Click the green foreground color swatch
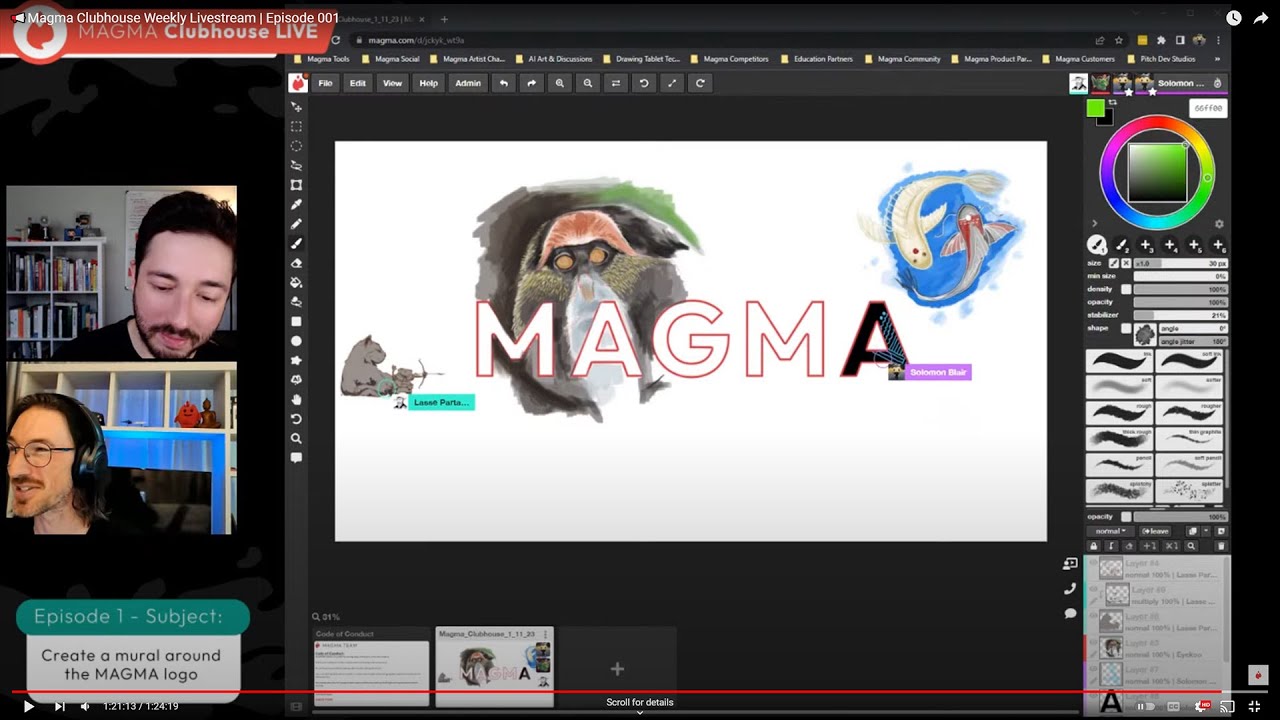 click(x=1095, y=108)
